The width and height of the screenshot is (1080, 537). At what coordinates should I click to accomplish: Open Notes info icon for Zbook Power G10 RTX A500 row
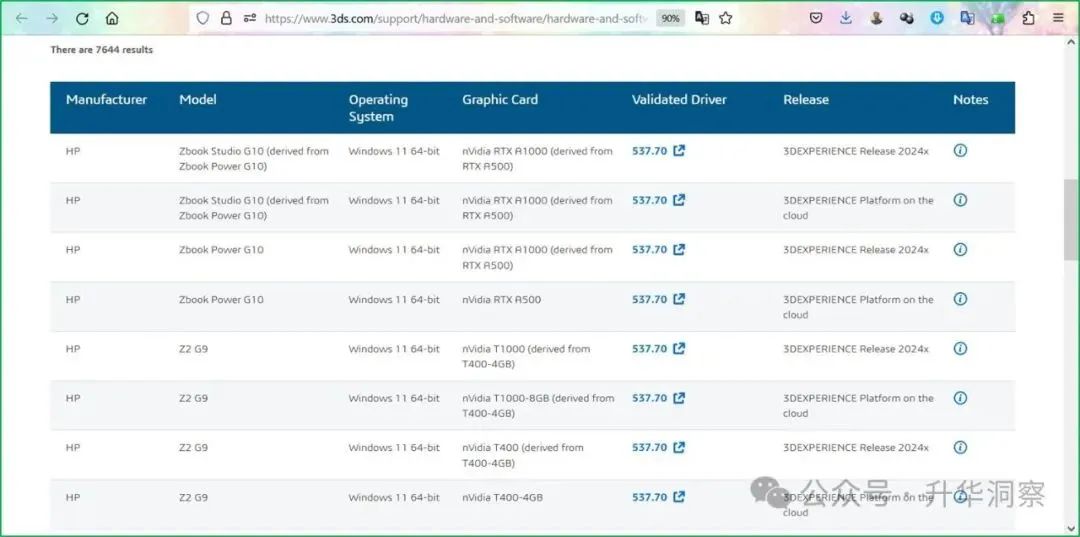pos(960,299)
